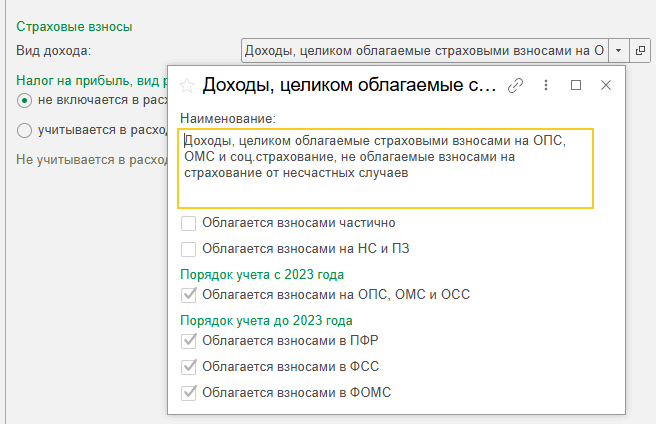Toggle Облагается взносами в ФСС checkbox
Viewport: 656px width, 424px height.
(188, 367)
